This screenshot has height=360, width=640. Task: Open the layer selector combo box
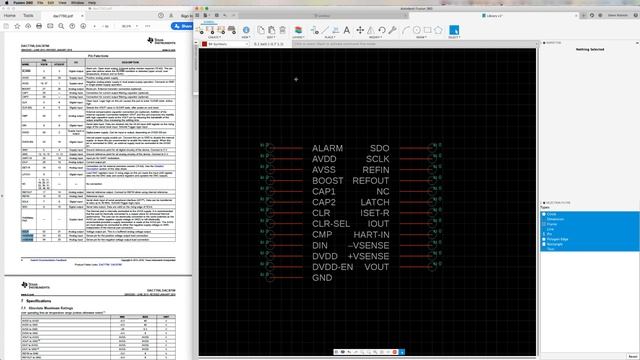pyautogui.click(x=225, y=44)
